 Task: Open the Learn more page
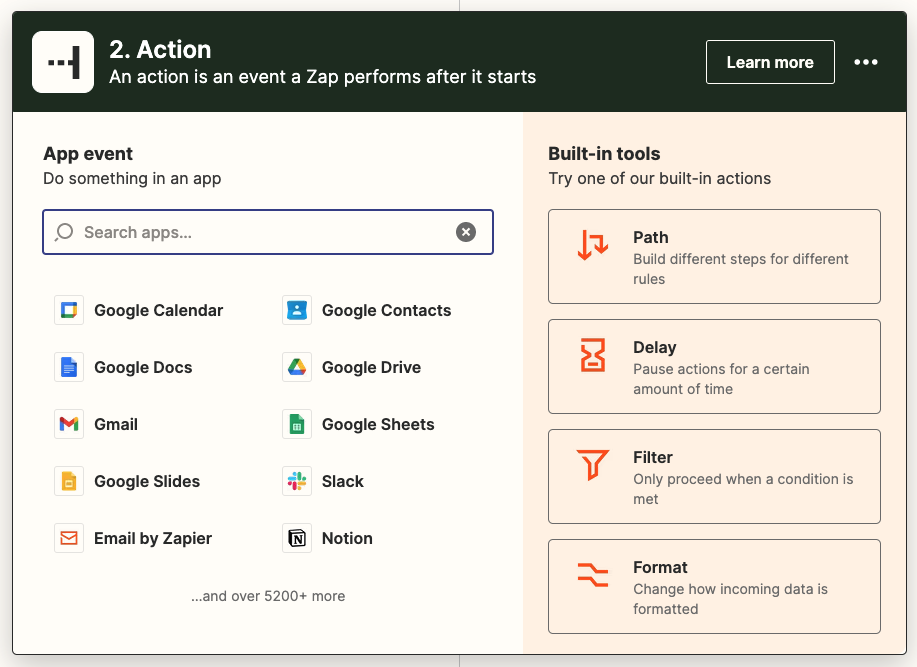click(770, 61)
